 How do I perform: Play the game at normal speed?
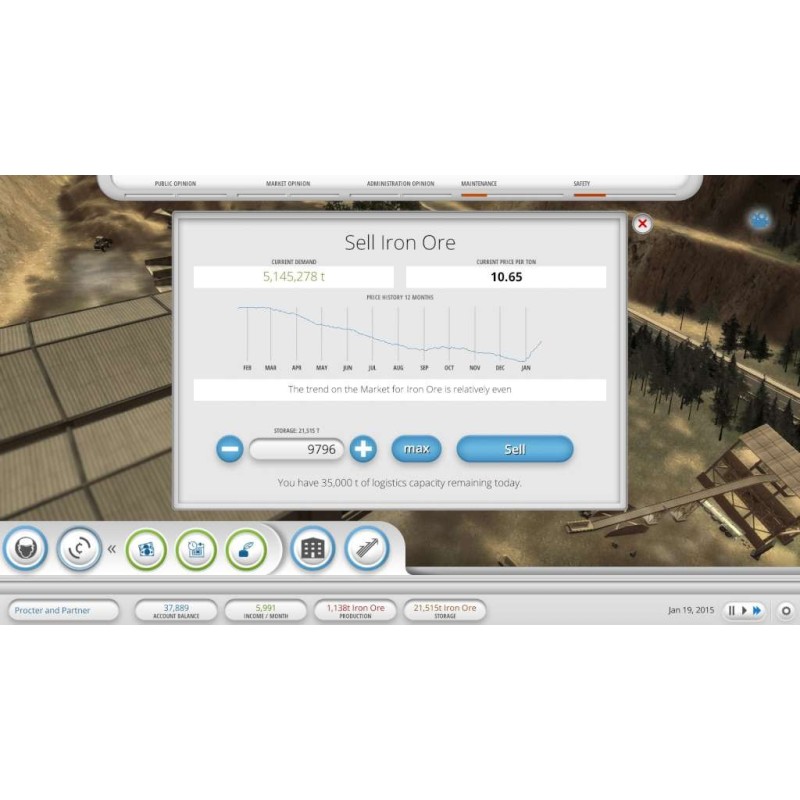coord(744,610)
